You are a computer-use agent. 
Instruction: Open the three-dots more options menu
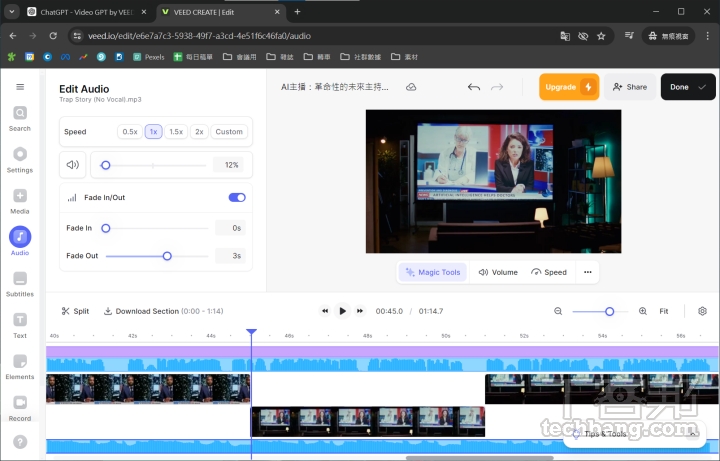point(588,272)
